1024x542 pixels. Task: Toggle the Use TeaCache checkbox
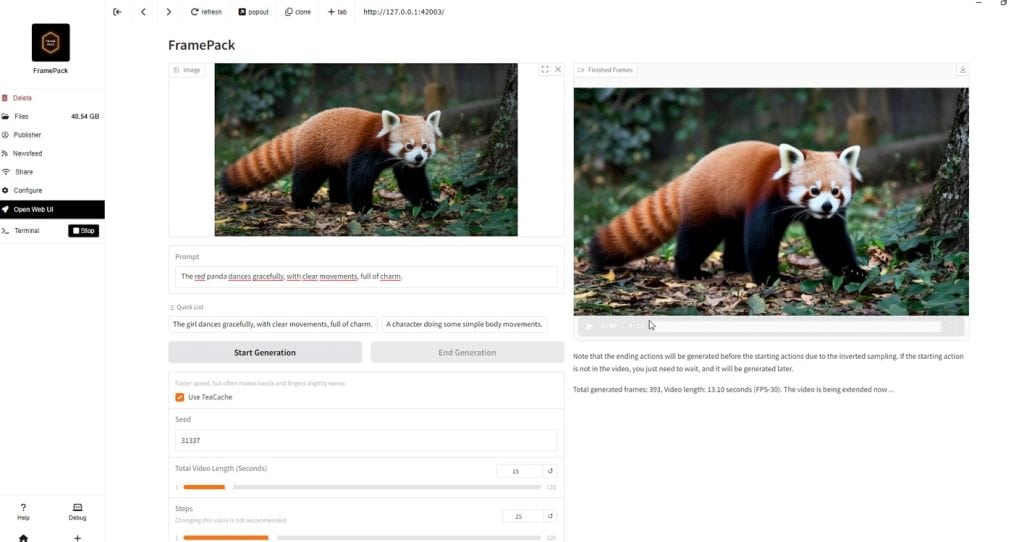pos(180,397)
